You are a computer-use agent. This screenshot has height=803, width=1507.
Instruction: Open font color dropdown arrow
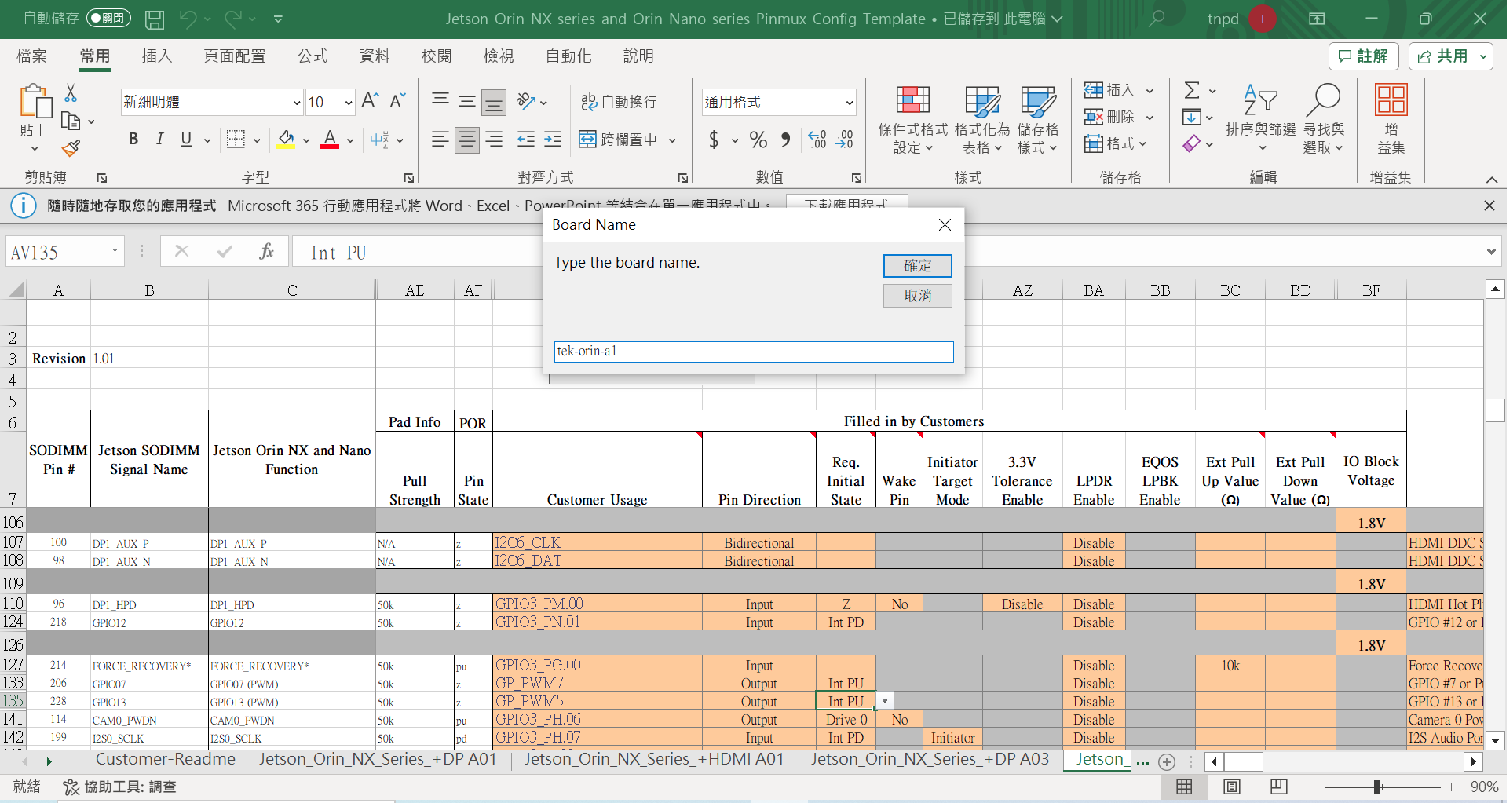coord(350,140)
